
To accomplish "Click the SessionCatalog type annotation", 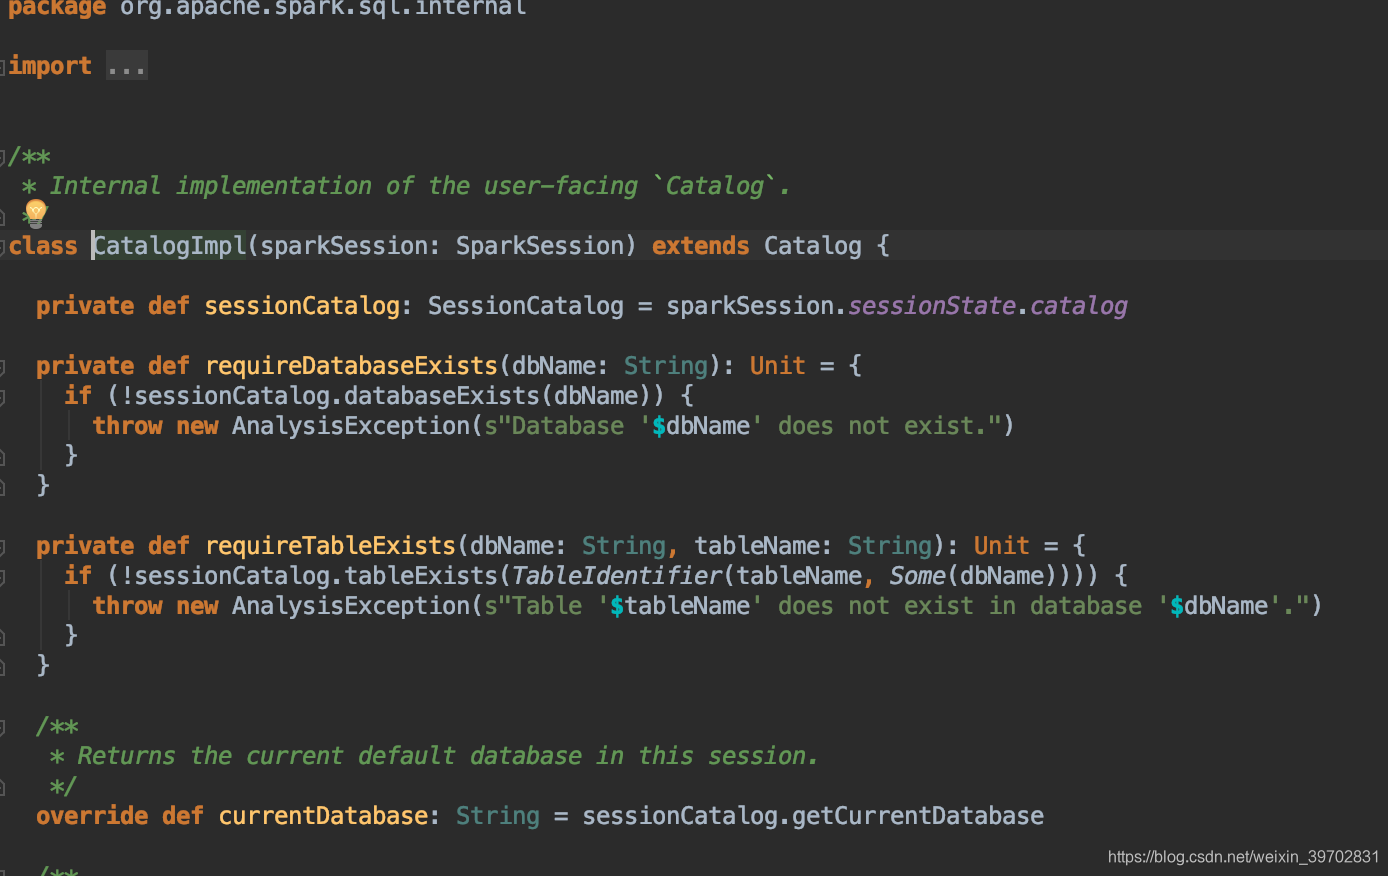I will coord(526,306).
